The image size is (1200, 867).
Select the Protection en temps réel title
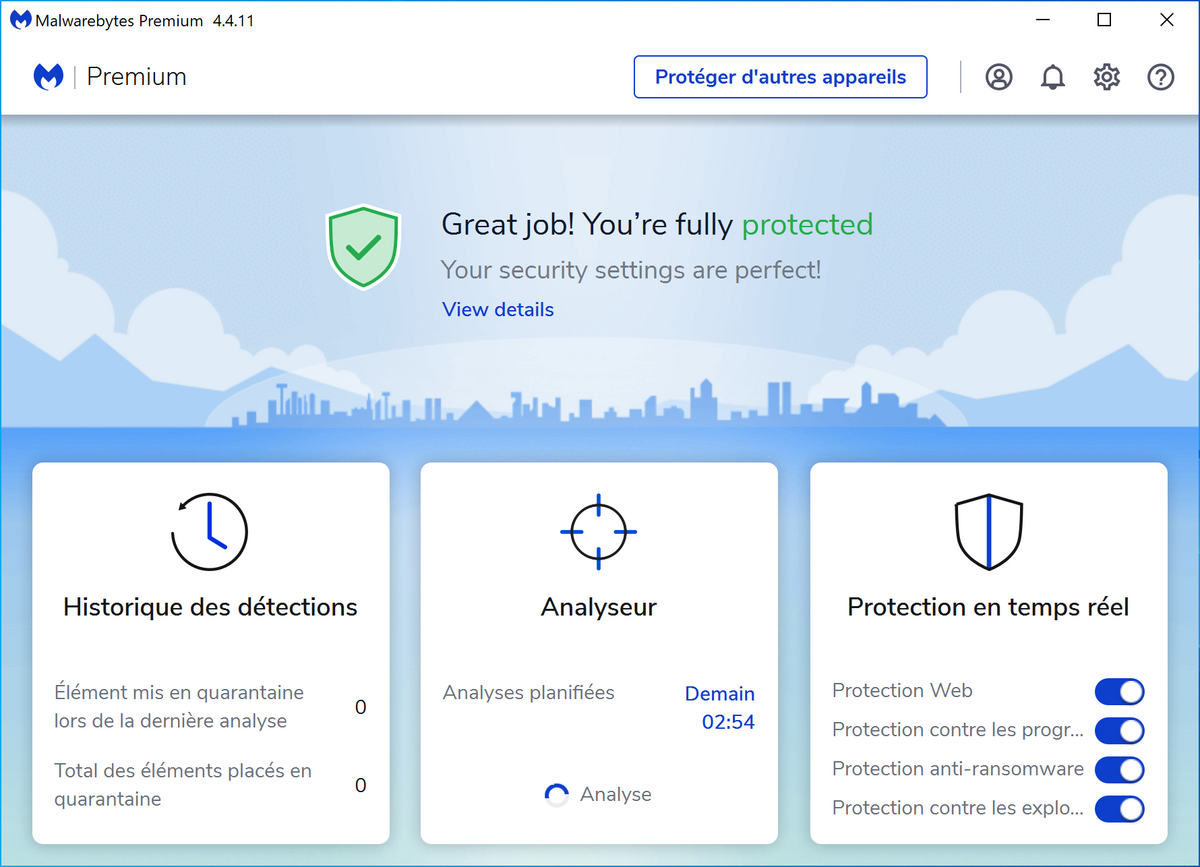tap(988, 607)
